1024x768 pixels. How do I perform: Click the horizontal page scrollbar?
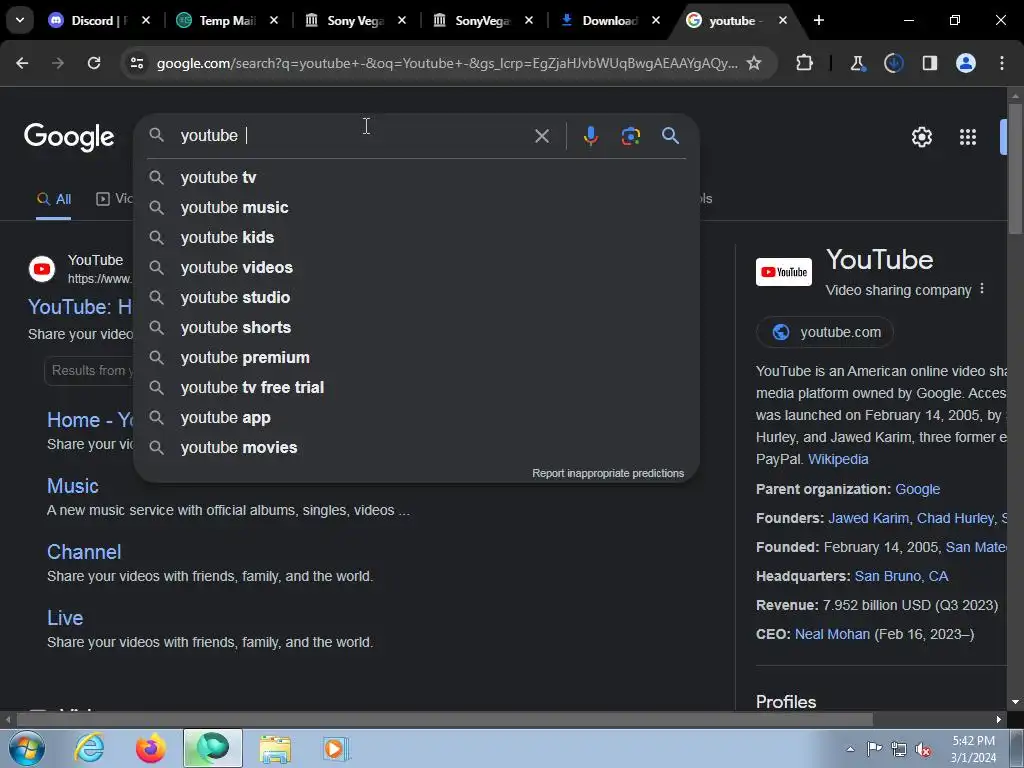click(444, 719)
